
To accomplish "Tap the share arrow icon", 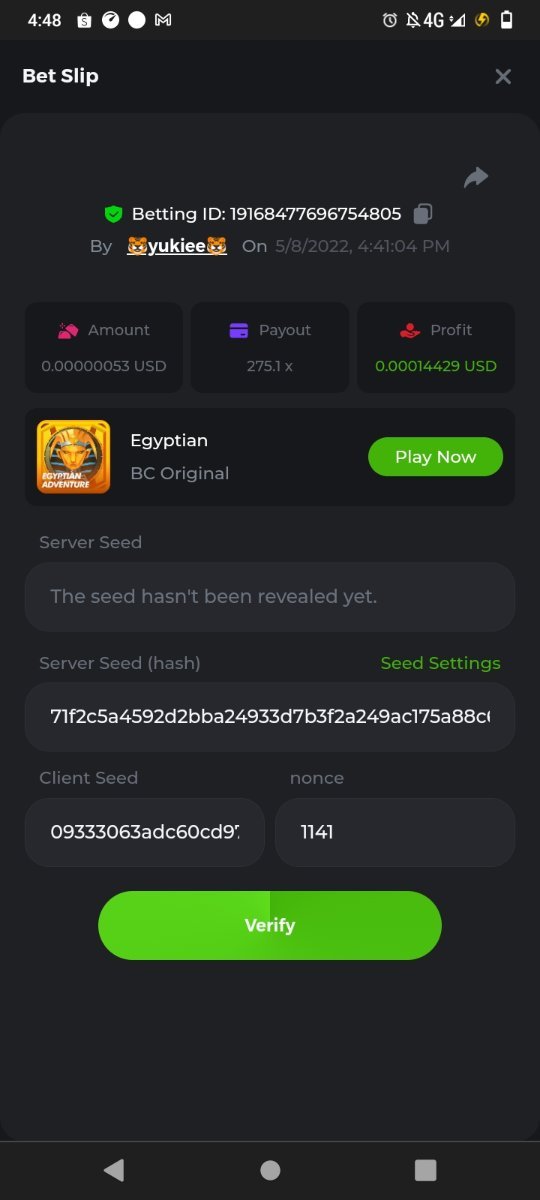I will 476,178.
